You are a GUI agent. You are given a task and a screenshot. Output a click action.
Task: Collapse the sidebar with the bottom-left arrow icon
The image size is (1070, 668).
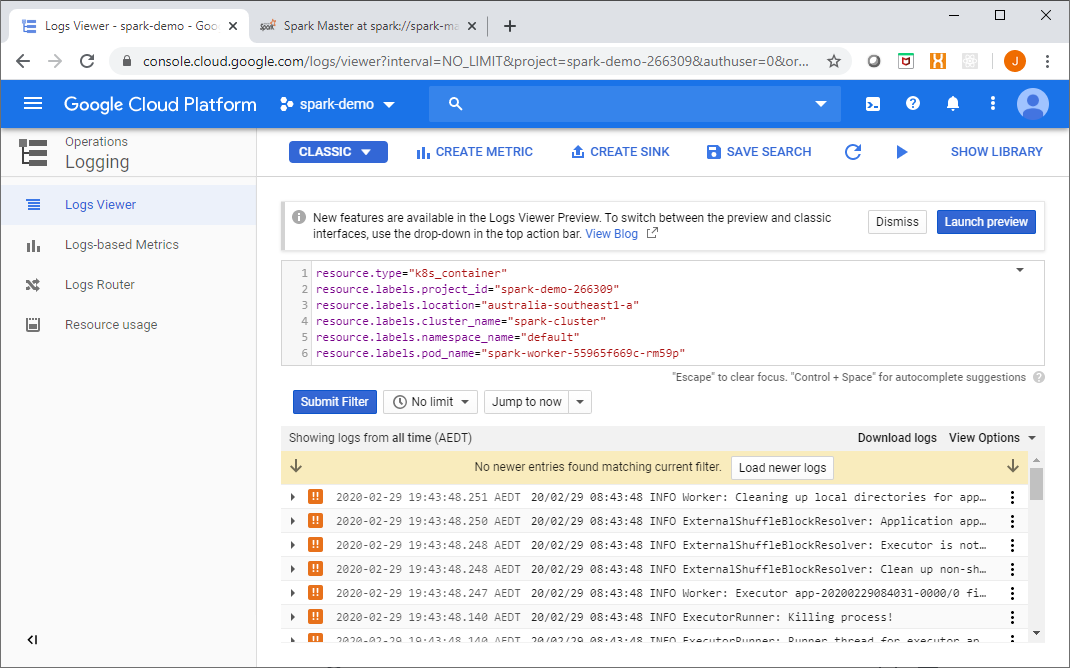[32, 639]
